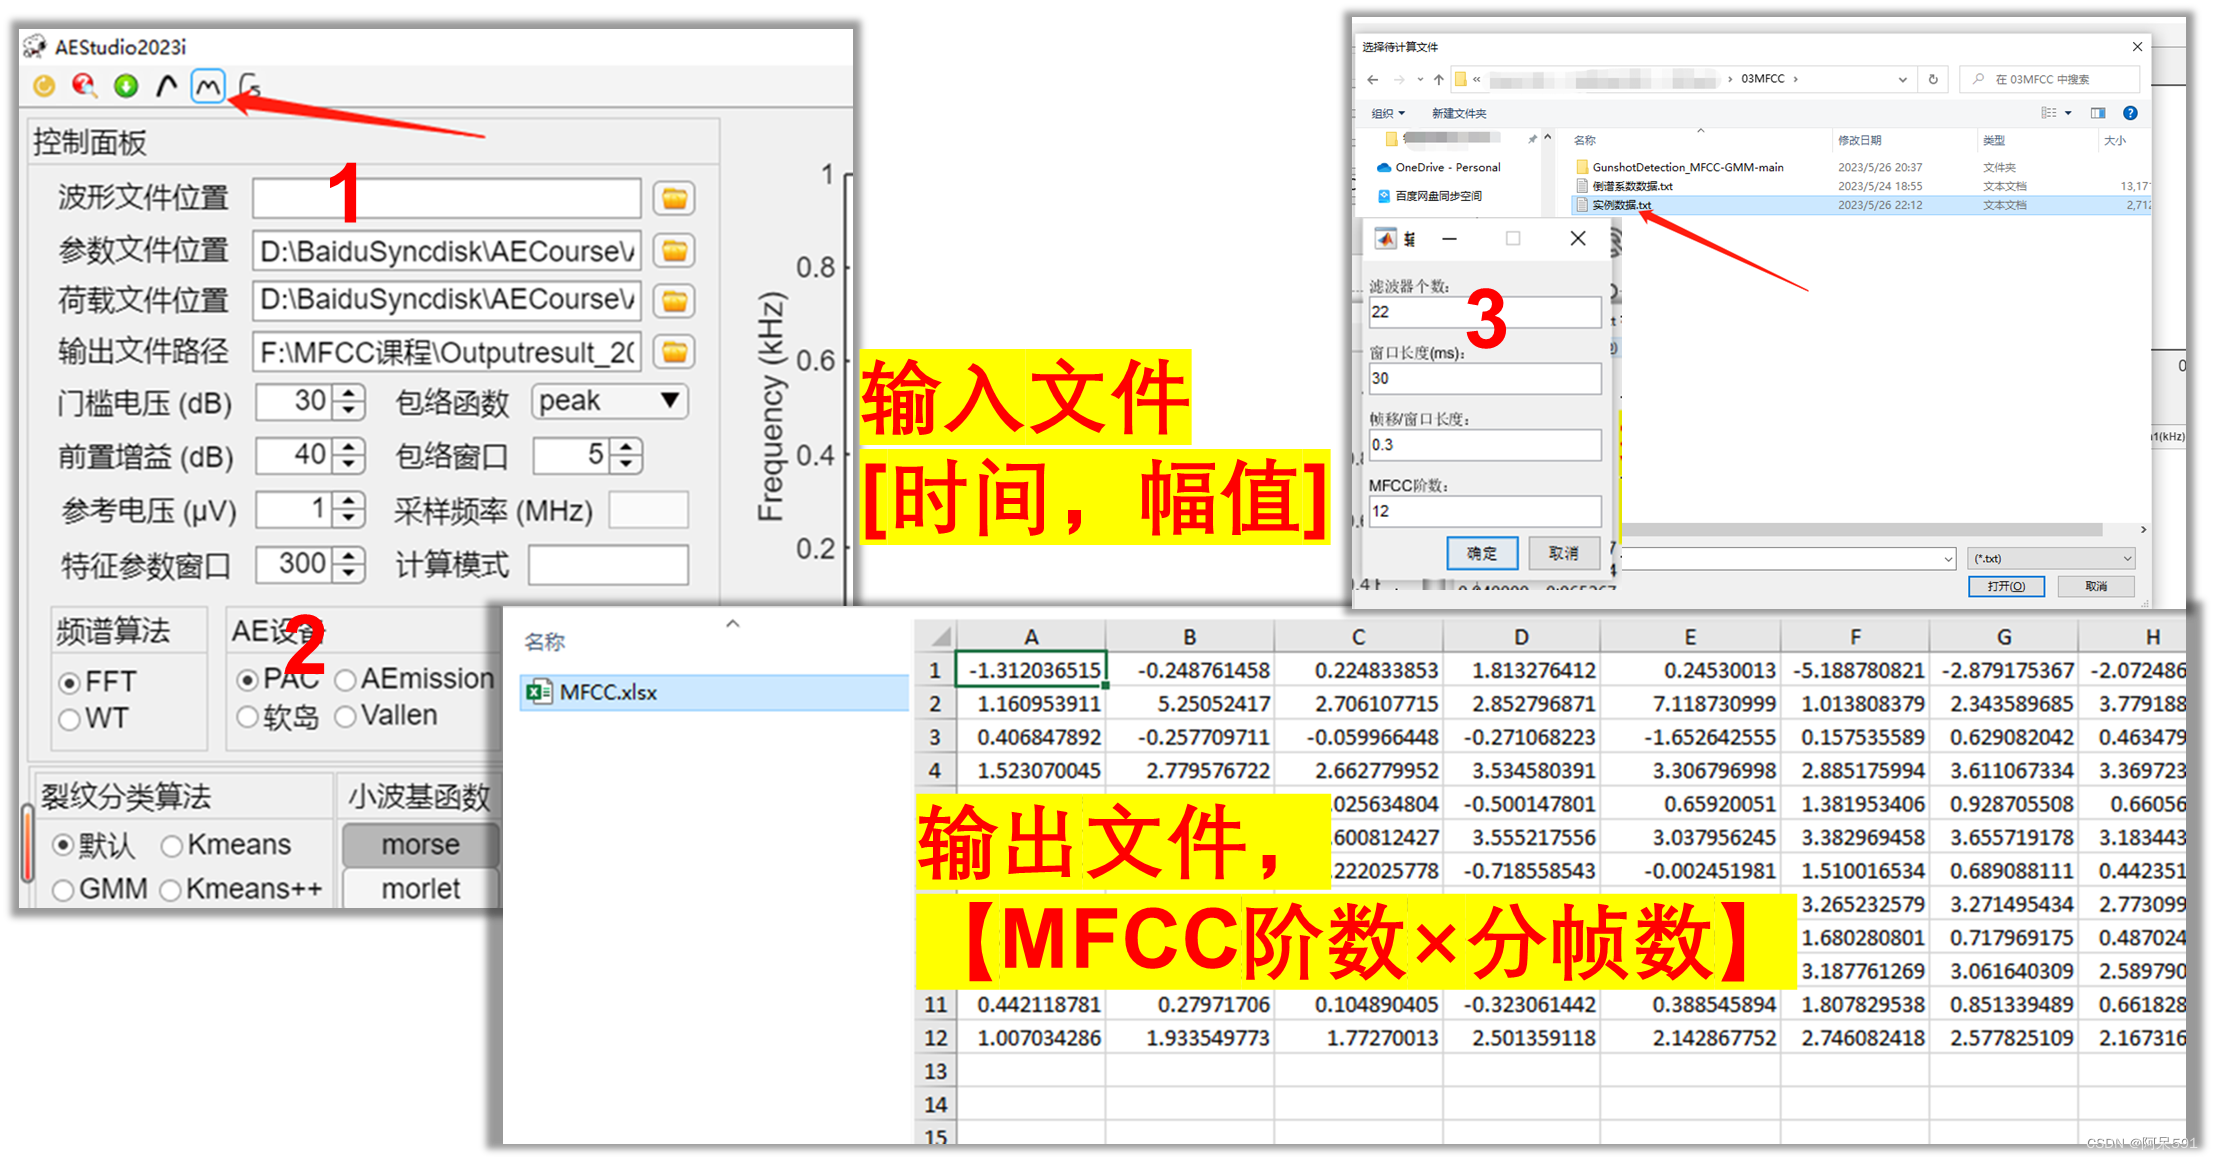Image resolution: width=2214 pixels, height=1160 pixels.
Task: Open folder browser for 波形文件位置
Action: point(673,198)
